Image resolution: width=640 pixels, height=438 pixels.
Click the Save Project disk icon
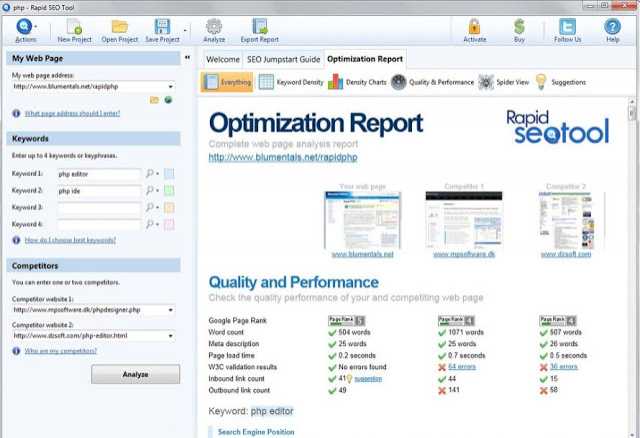pyautogui.click(x=162, y=27)
